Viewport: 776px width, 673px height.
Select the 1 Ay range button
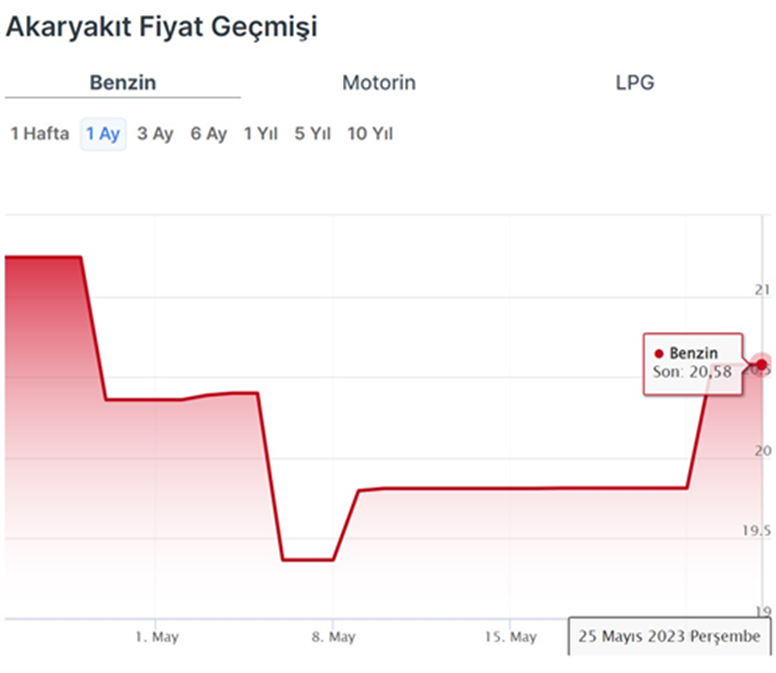(103, 134)
